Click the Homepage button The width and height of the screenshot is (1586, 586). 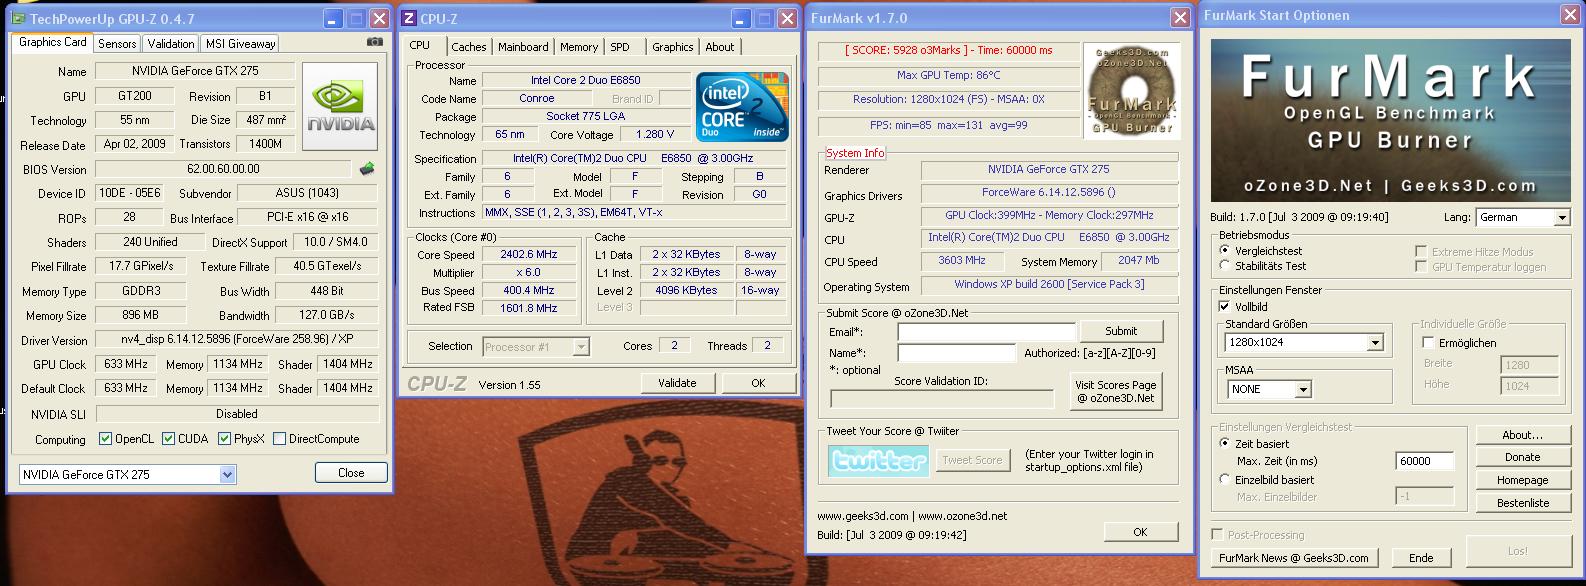pyautogui.click(x=1522, y=480)
